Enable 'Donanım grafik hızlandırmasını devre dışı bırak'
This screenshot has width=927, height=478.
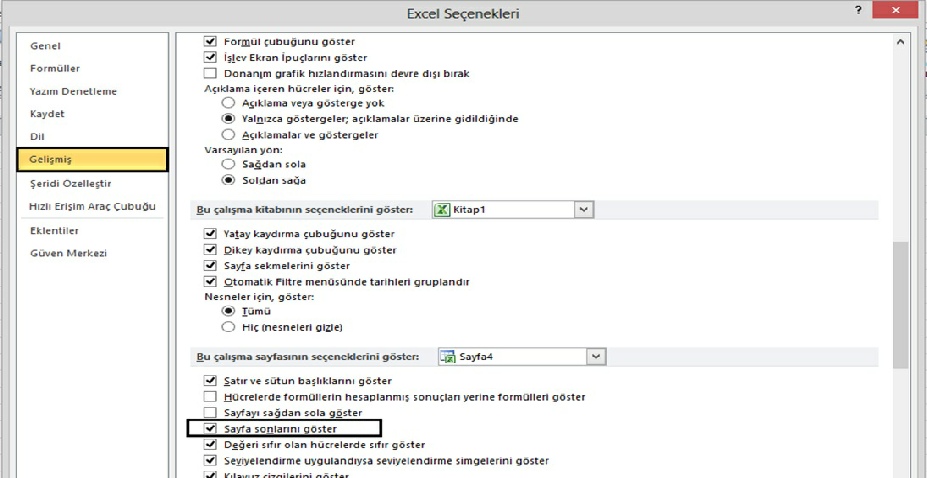(x=210, y=74)
